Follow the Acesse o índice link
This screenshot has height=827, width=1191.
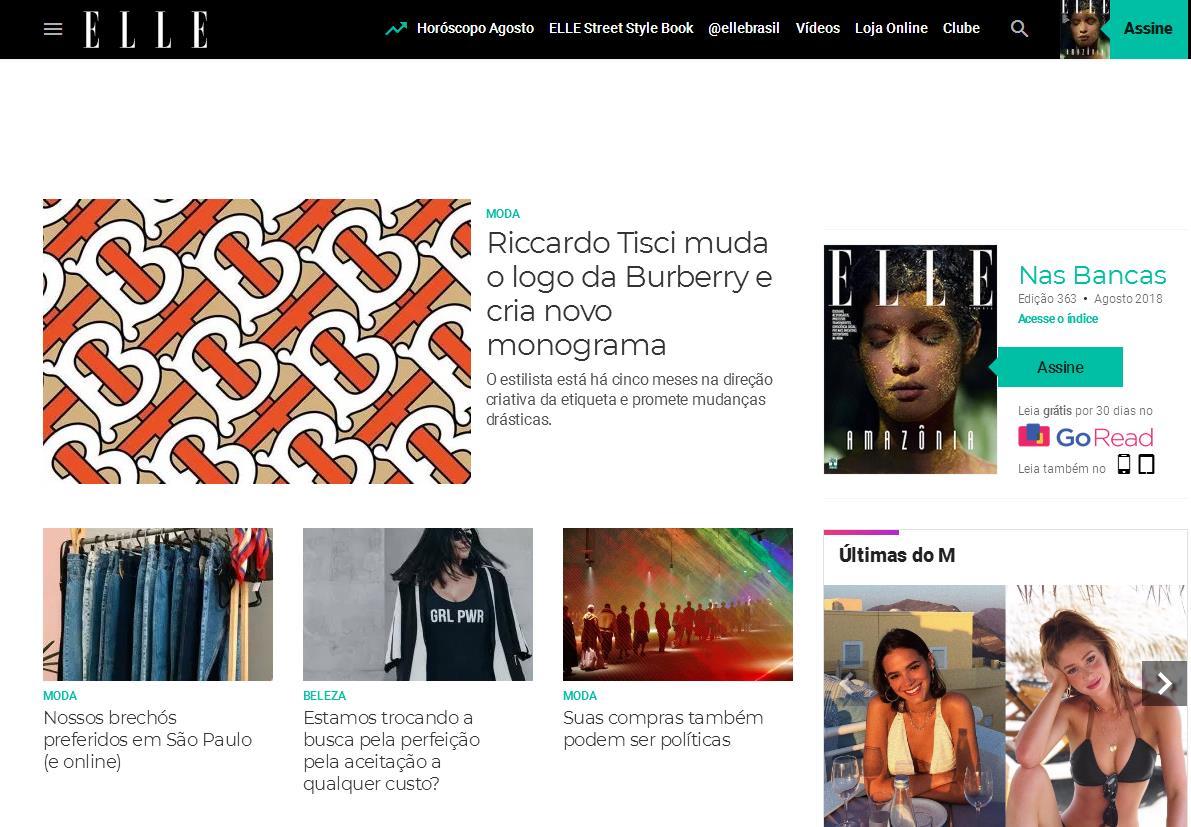(1057, 319)
